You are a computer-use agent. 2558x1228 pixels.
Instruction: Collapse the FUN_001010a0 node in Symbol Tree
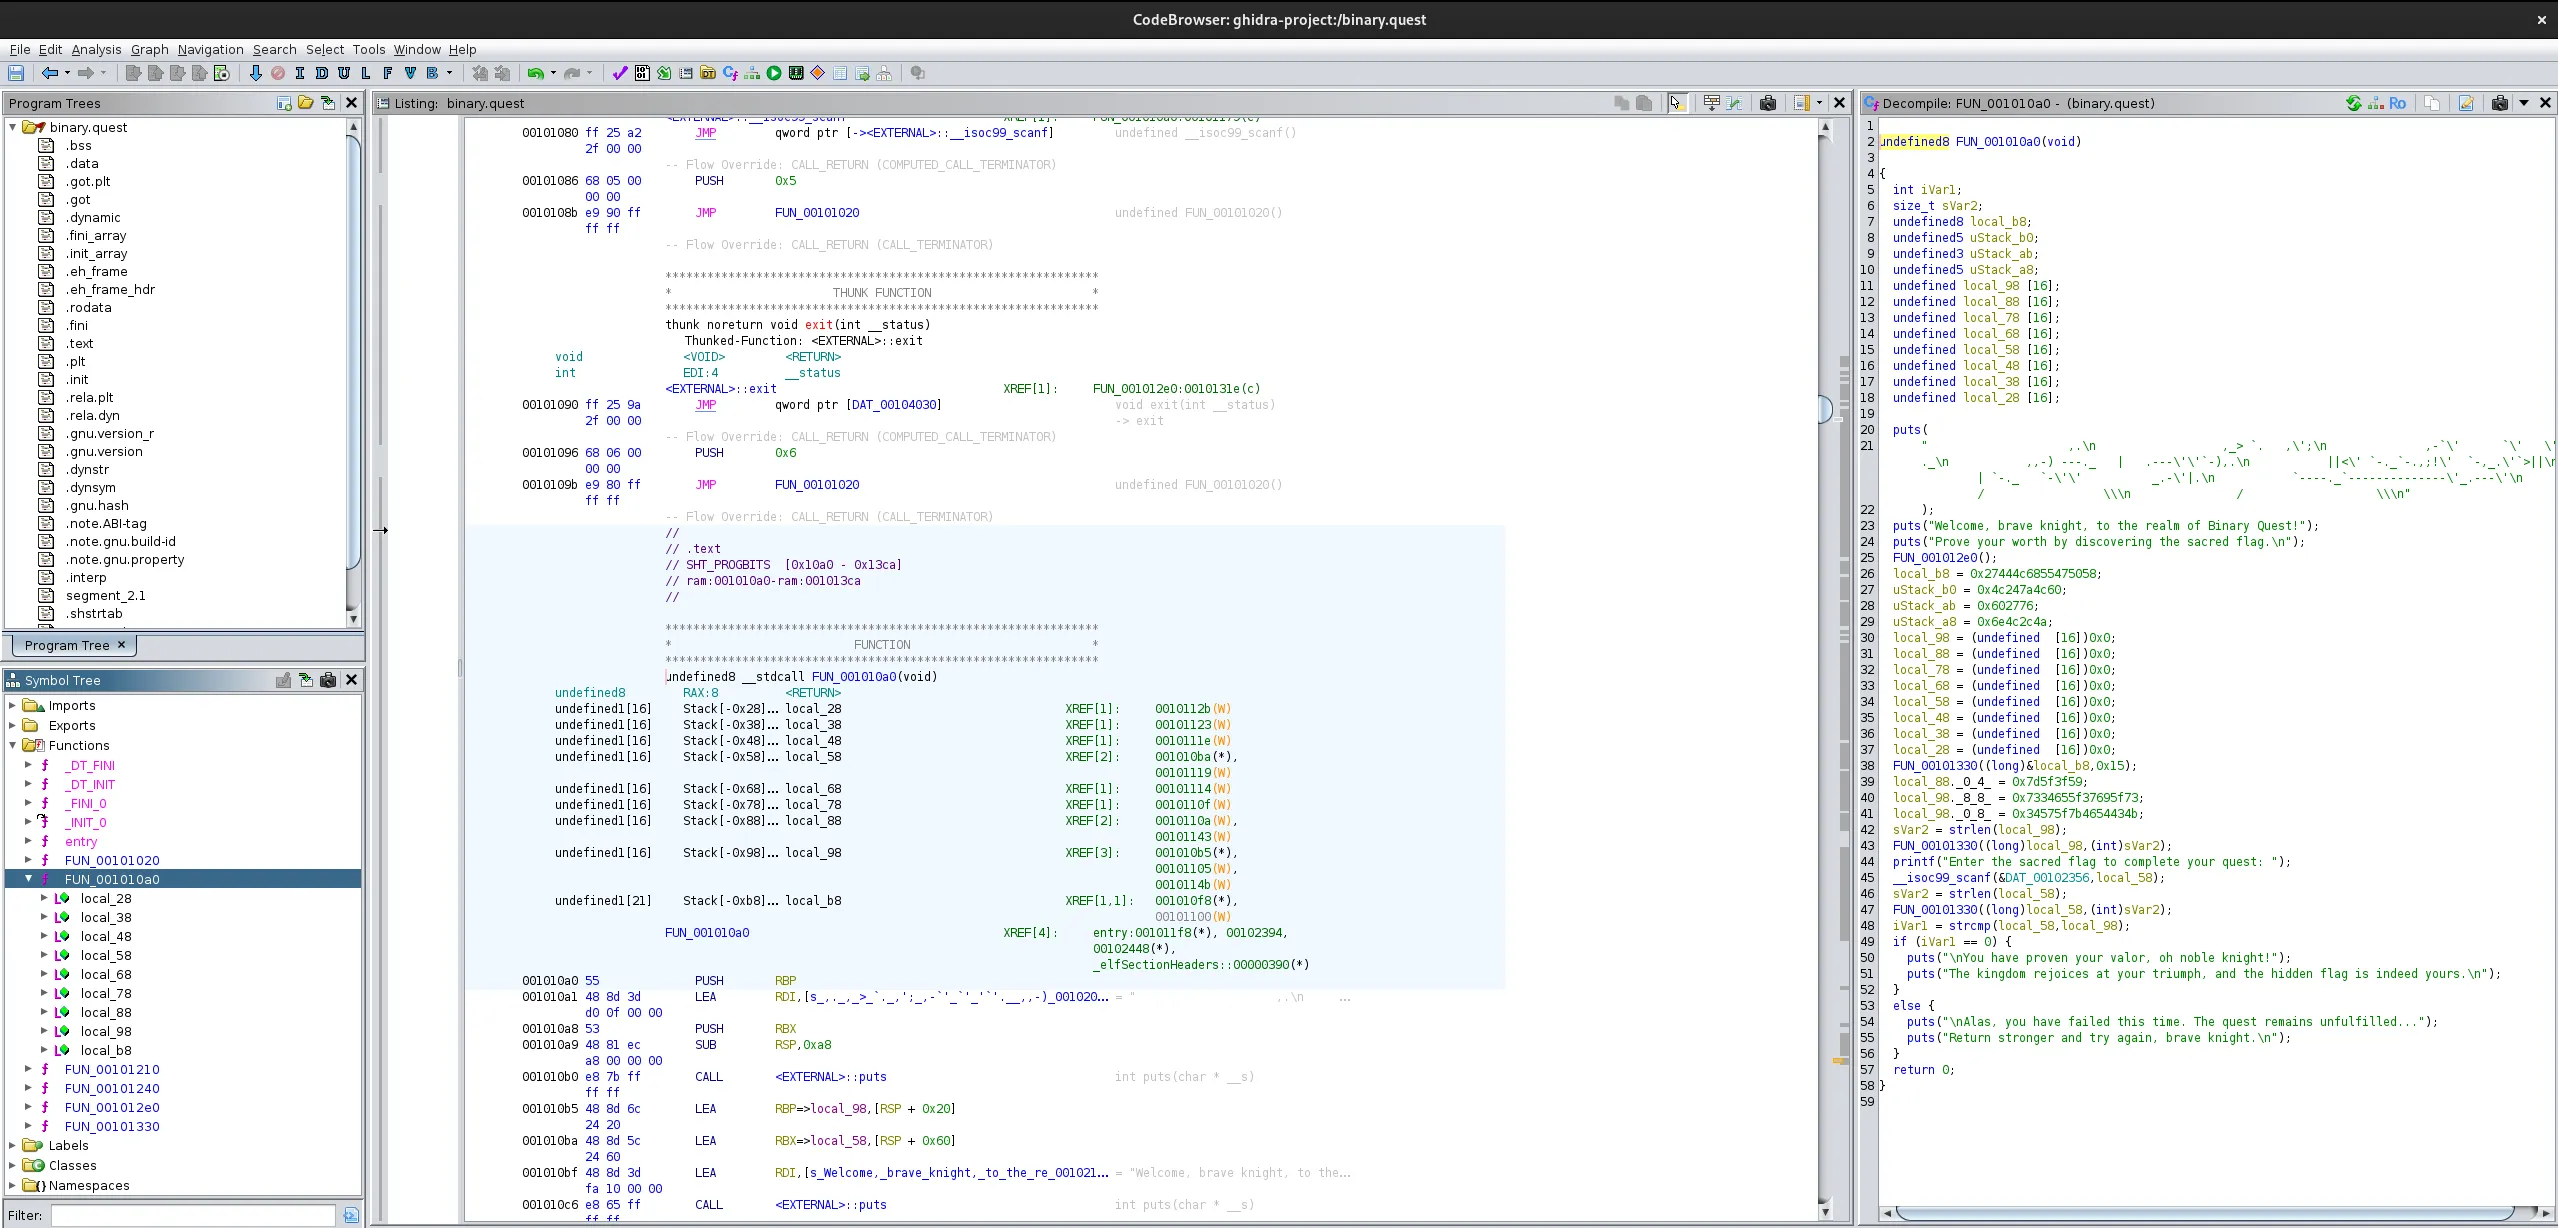pyautogui.click(x=29, y=879)
